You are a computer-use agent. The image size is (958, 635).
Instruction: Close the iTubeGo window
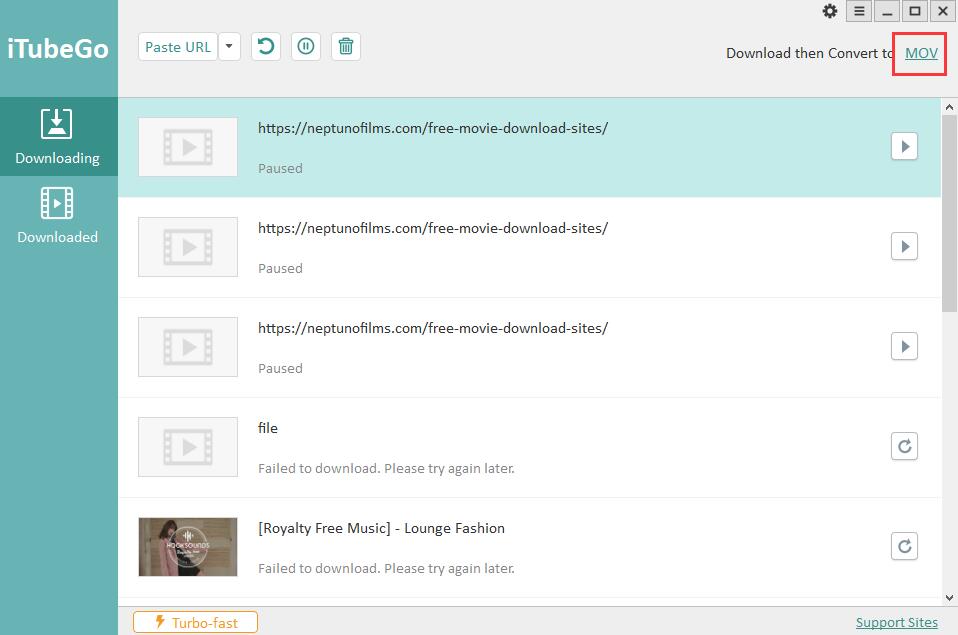coord(943,11)
